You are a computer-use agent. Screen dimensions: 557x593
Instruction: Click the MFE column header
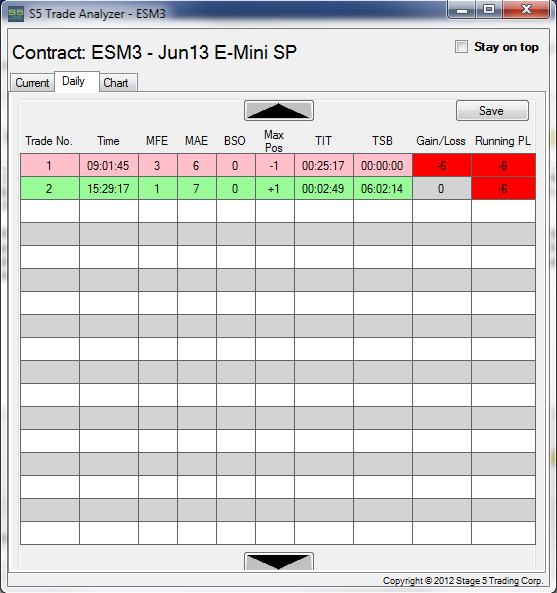(x=157, y=141)
